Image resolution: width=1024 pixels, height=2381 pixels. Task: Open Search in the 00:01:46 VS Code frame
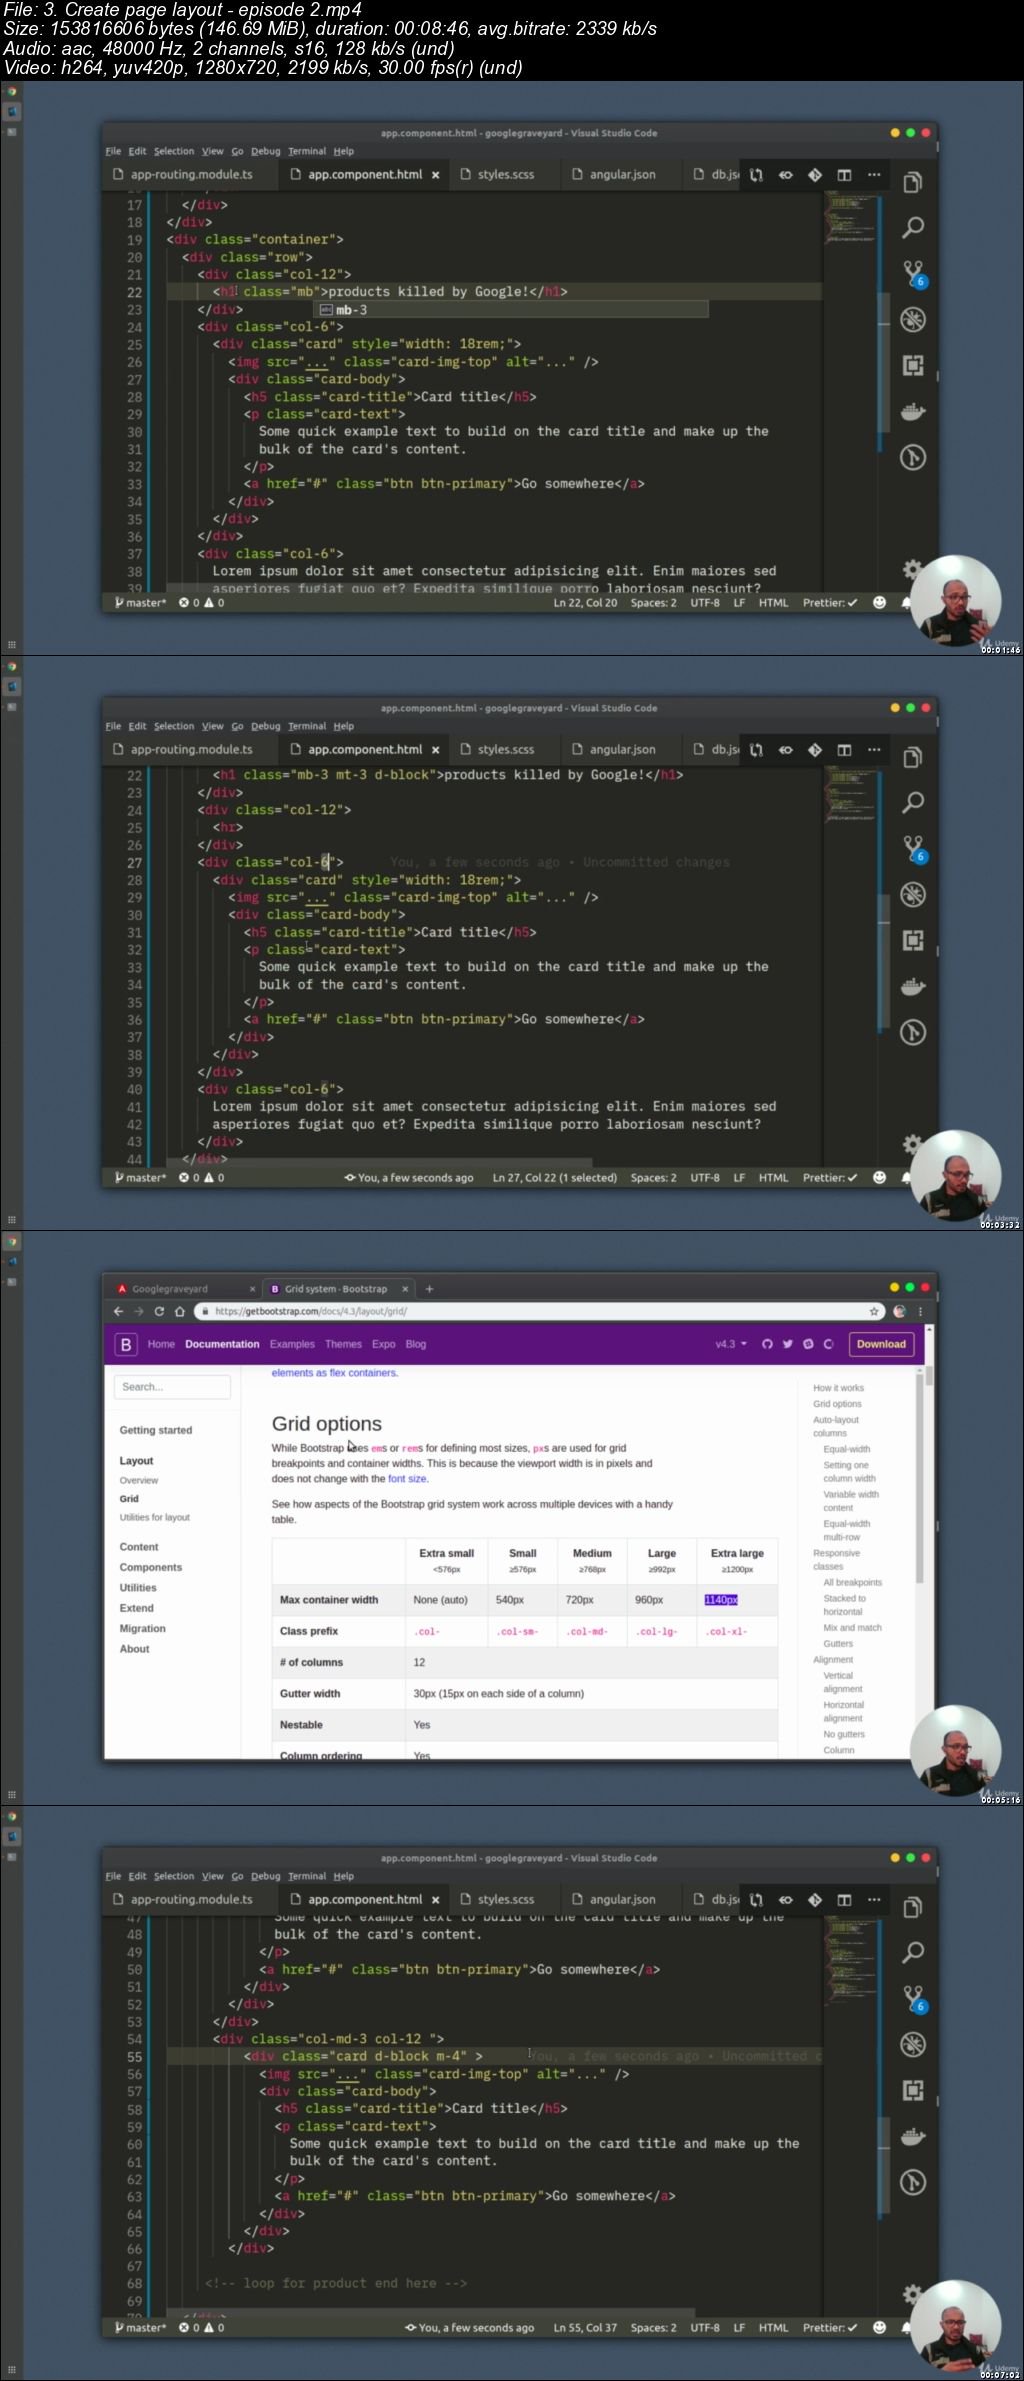[913, 228]
